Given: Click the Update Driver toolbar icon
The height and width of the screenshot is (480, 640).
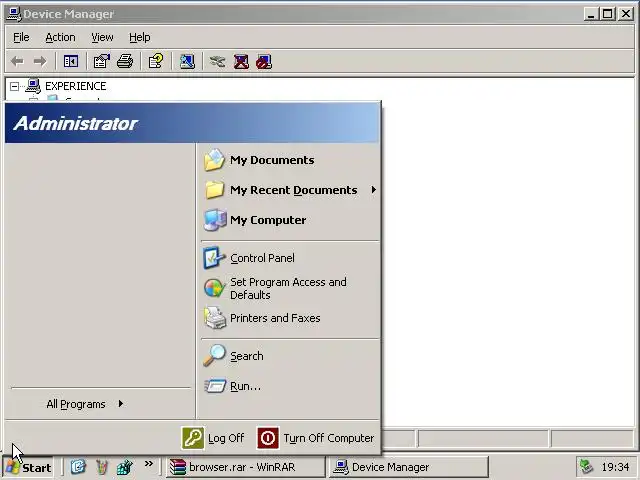Looking at the screenshot, I should [218, 62].
